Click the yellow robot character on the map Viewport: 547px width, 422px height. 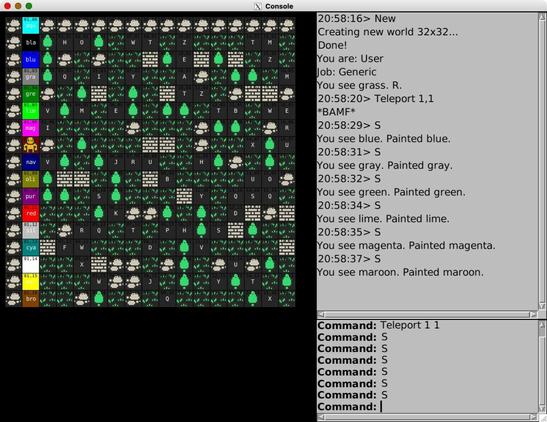click(x=31, y=145)
